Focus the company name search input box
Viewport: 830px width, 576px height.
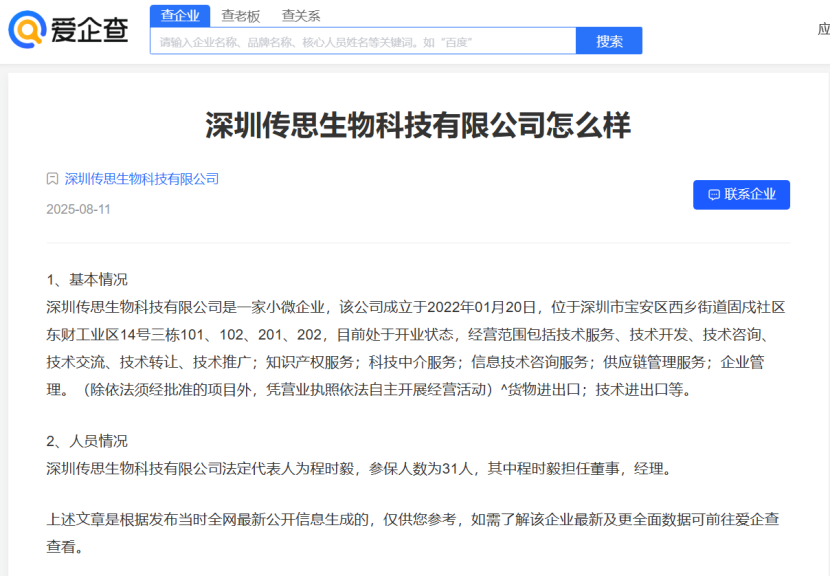[x=363, y=41]
